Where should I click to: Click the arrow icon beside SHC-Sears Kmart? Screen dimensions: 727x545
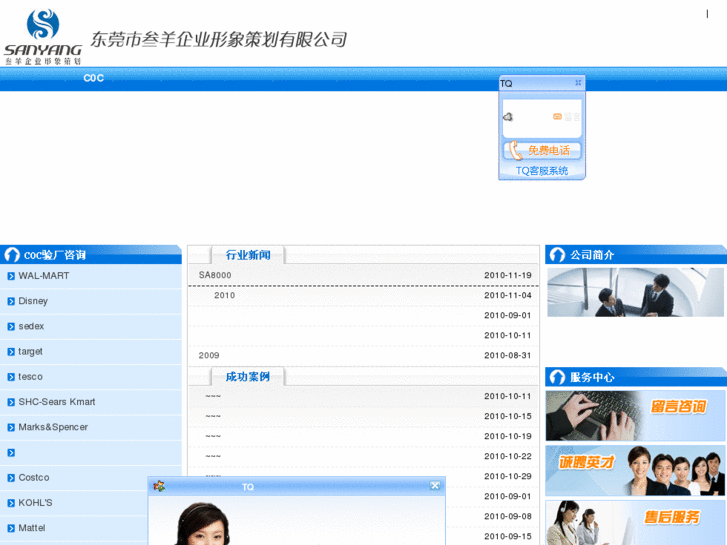click(x=11, y=402)
